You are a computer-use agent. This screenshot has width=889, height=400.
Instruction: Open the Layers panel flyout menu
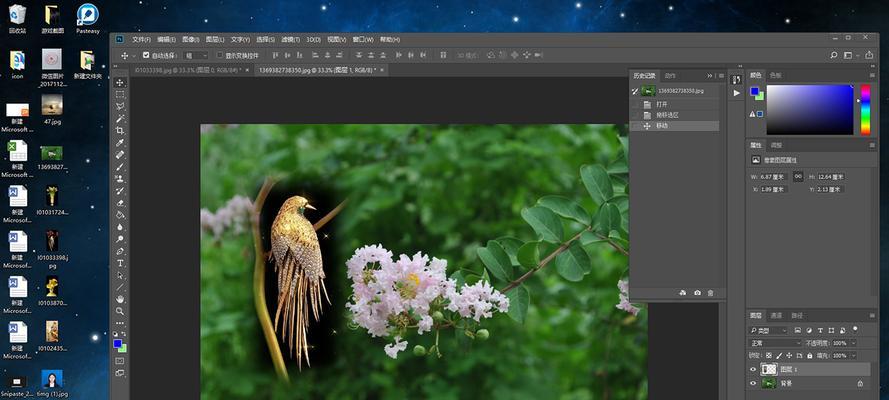point(873,316)
